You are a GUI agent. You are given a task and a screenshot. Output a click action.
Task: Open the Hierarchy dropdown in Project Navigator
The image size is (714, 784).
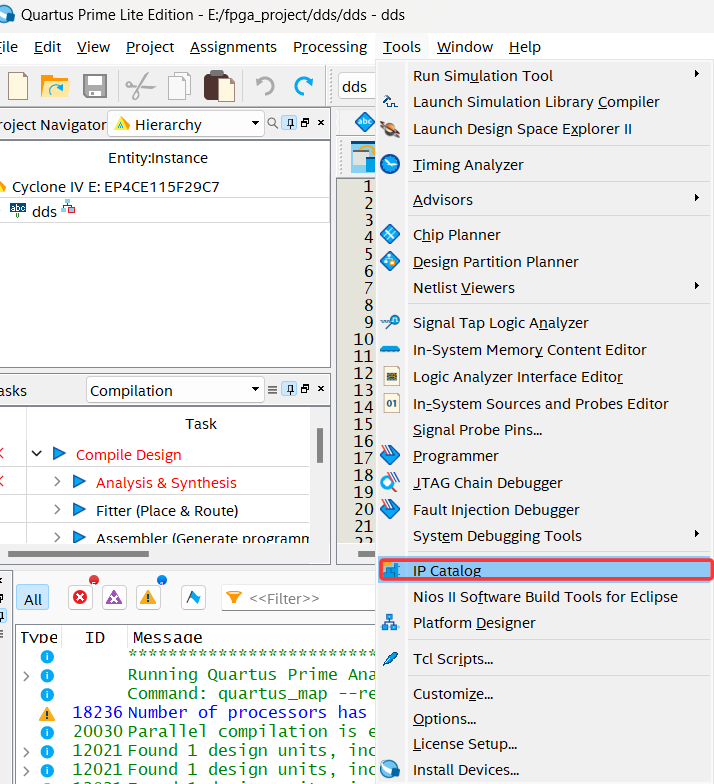click(186, 124)
